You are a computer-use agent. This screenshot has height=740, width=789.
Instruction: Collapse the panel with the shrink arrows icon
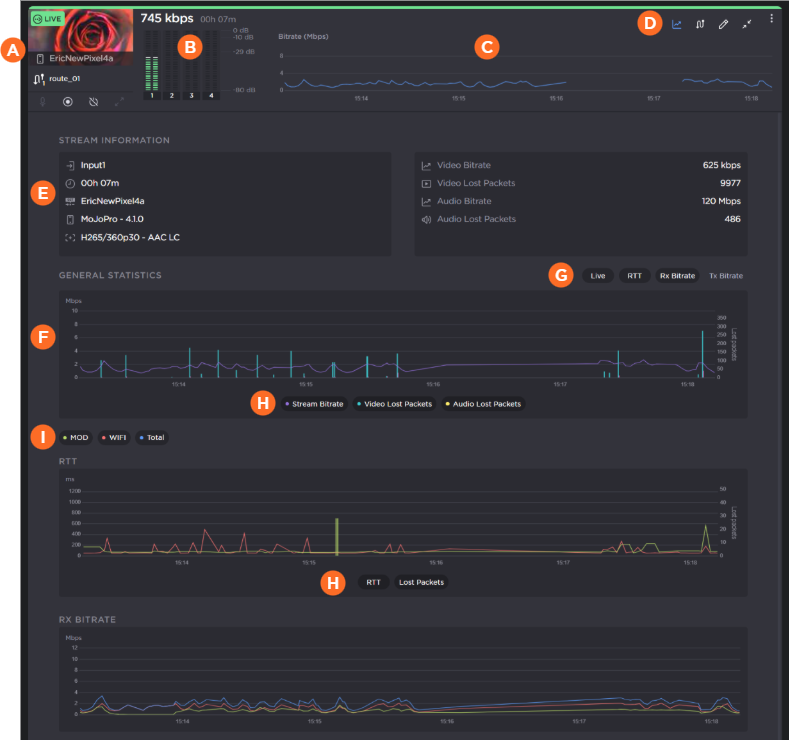coord(746,24)
